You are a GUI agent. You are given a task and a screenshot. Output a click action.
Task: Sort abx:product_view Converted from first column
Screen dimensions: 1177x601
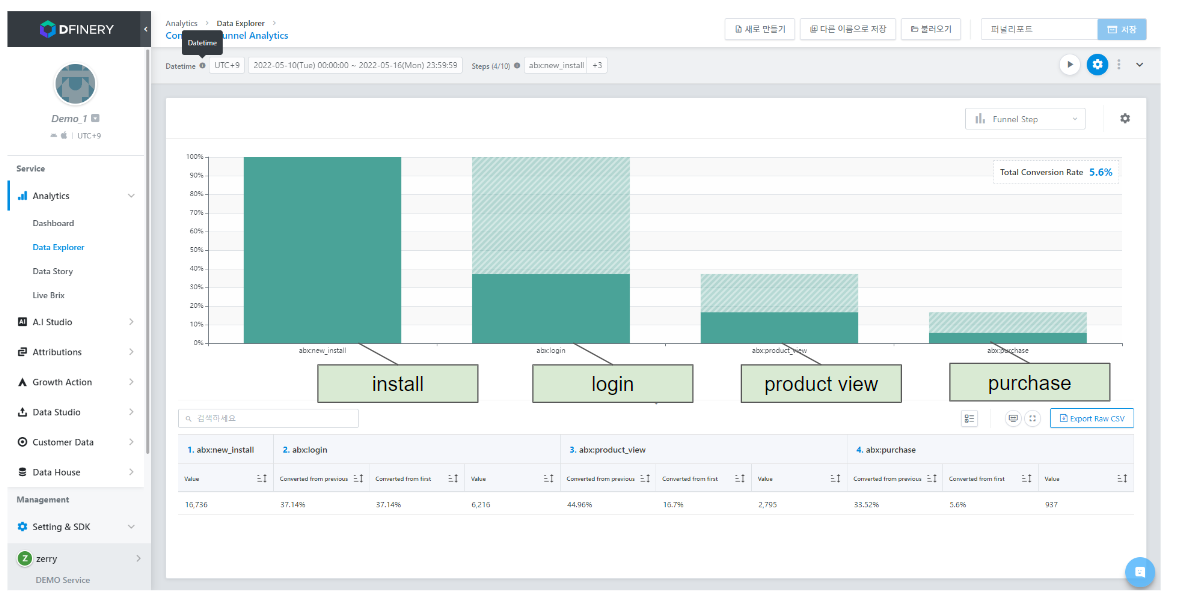click(739, 479)
